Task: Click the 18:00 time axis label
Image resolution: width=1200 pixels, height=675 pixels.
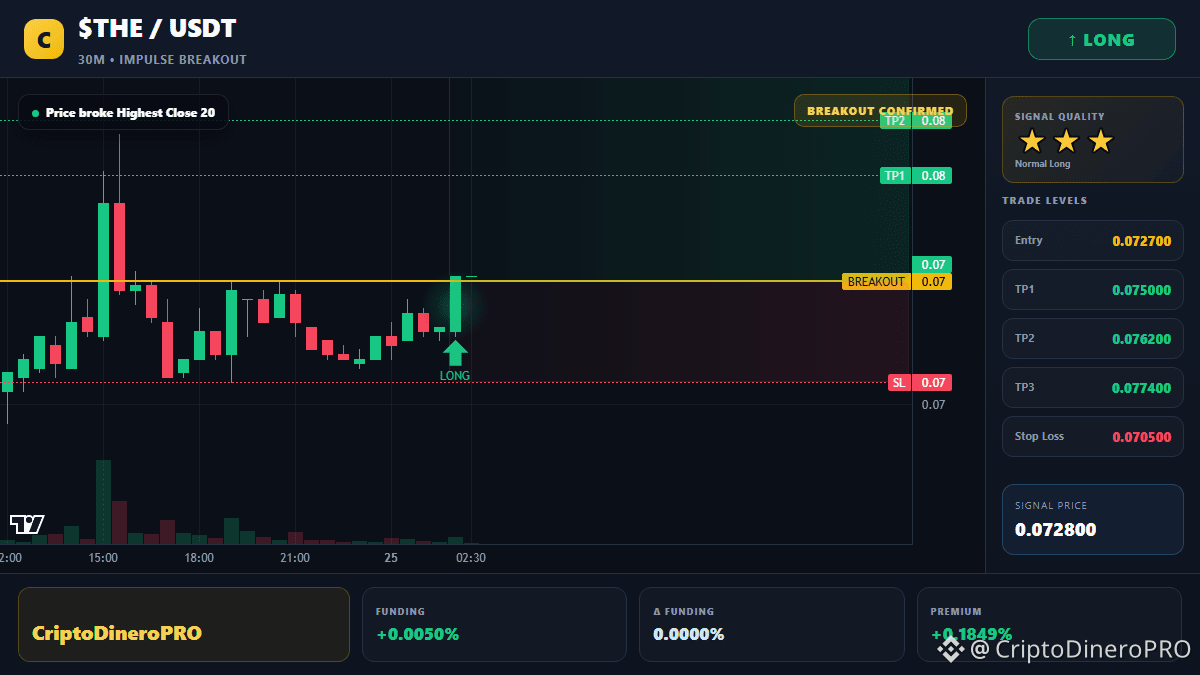Action: pyautogui.click(x=199, y=558)
